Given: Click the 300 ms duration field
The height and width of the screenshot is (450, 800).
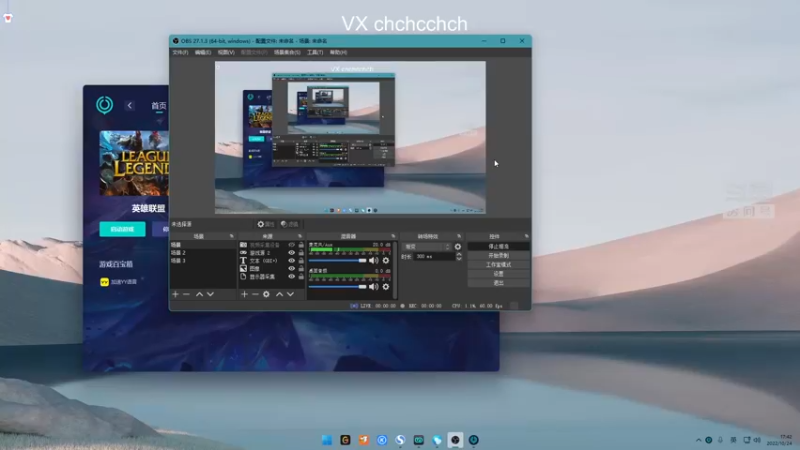Looking at the screenshot, I should coord(434,257).
